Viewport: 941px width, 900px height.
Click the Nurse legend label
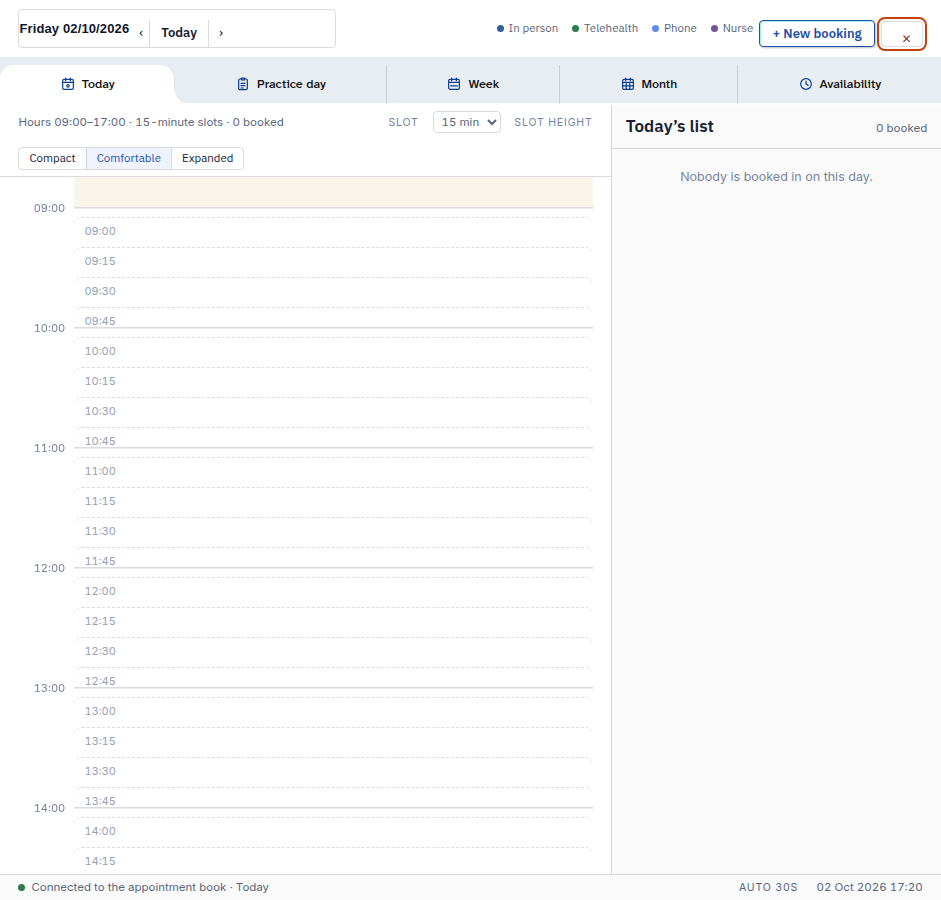(738, 28)
